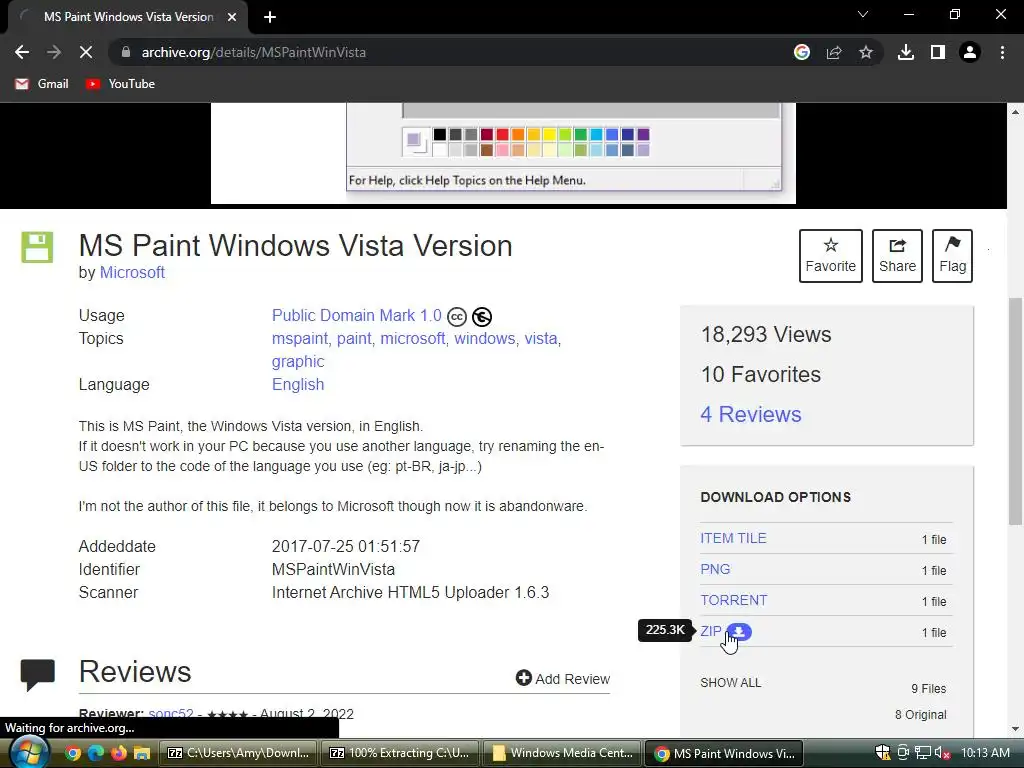Open the Microsoft author link
This screenshot has width=1024, height=768.
tap(132, 272)
